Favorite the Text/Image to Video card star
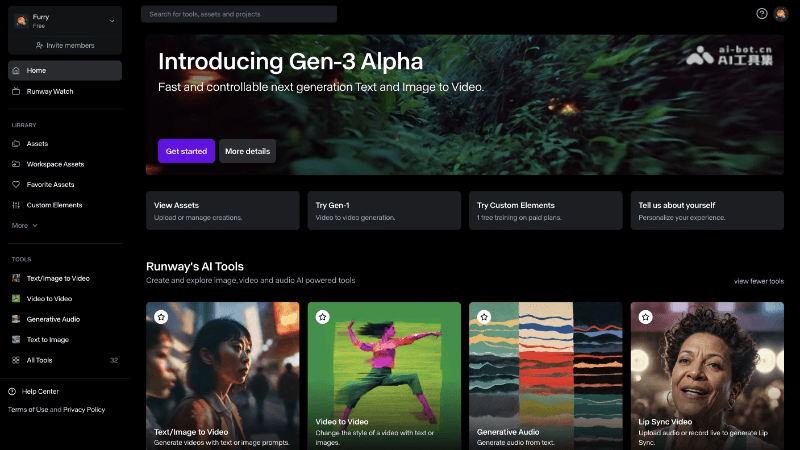Screen dimensions: 800x450 [x=161, y=316]
